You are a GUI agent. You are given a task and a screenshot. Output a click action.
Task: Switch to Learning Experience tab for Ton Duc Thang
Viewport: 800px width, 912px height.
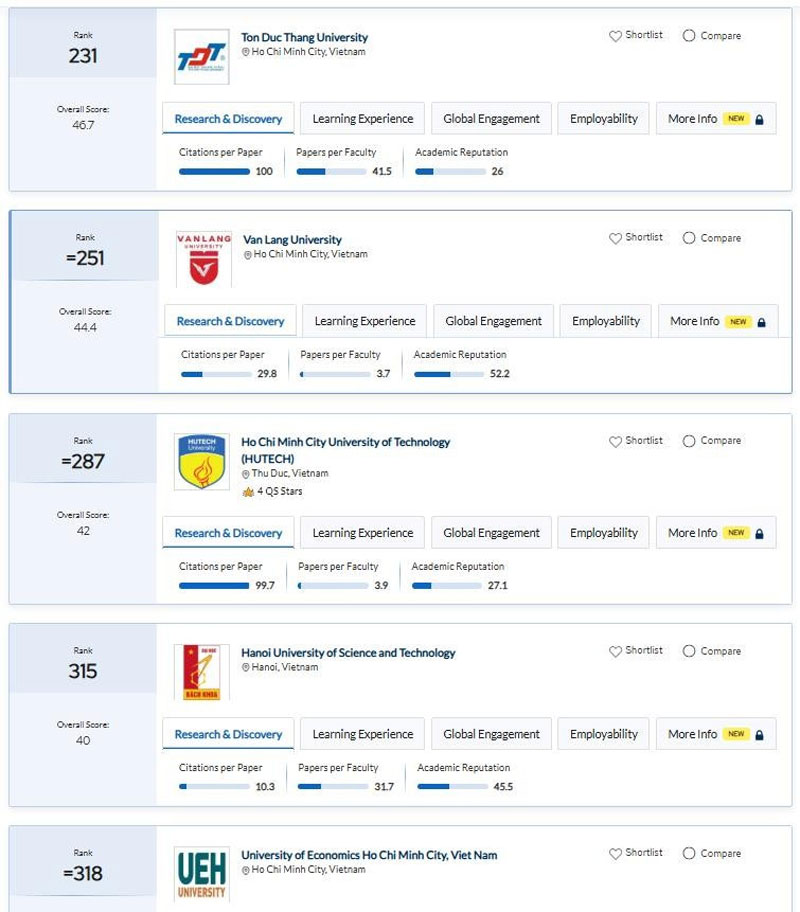tap(362, 119)
